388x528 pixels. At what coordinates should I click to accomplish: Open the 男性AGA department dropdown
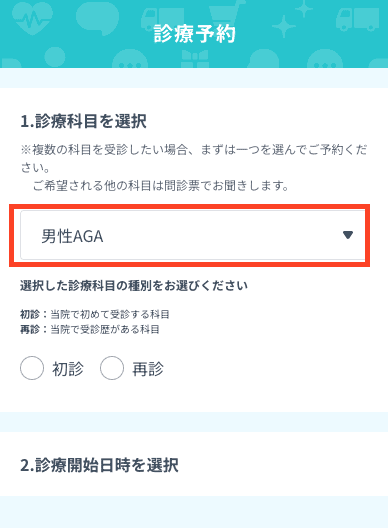193,235
